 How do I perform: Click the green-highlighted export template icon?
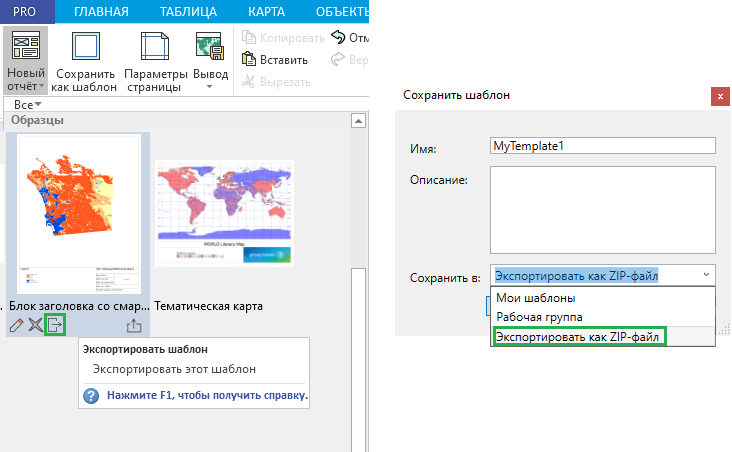pos(56,325)
